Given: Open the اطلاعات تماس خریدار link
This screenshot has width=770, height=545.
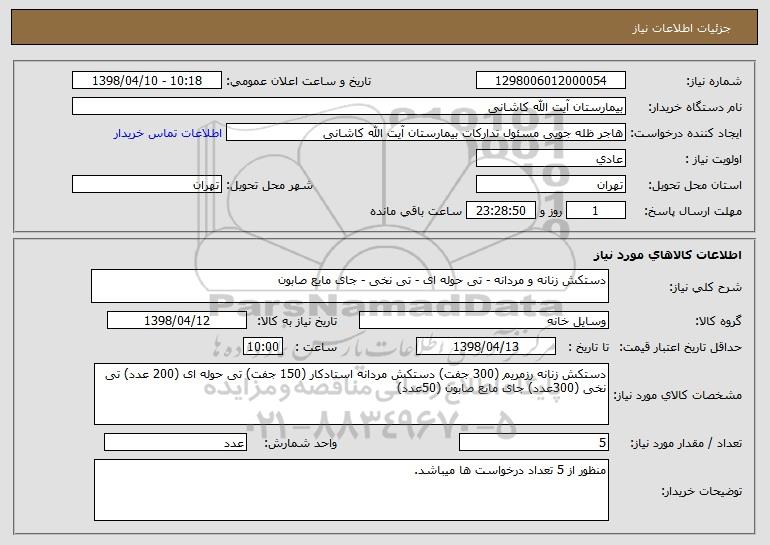Looking at the screenshot, I should [x=167, y=133].
